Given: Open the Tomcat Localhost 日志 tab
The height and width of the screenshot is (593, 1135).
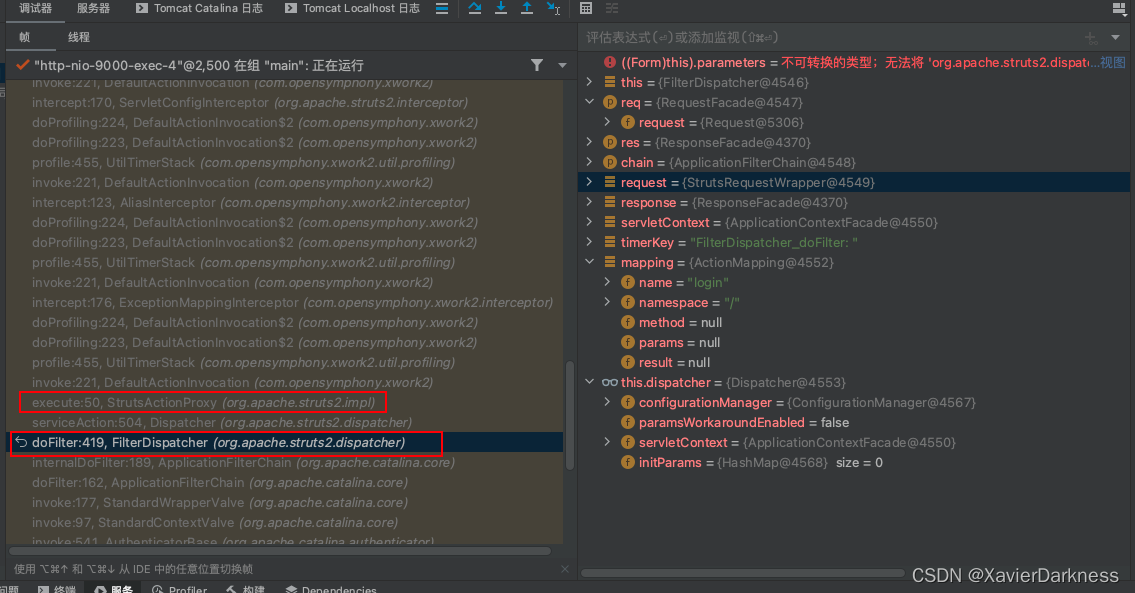Looking at the screenshot, I should (353, 9).
